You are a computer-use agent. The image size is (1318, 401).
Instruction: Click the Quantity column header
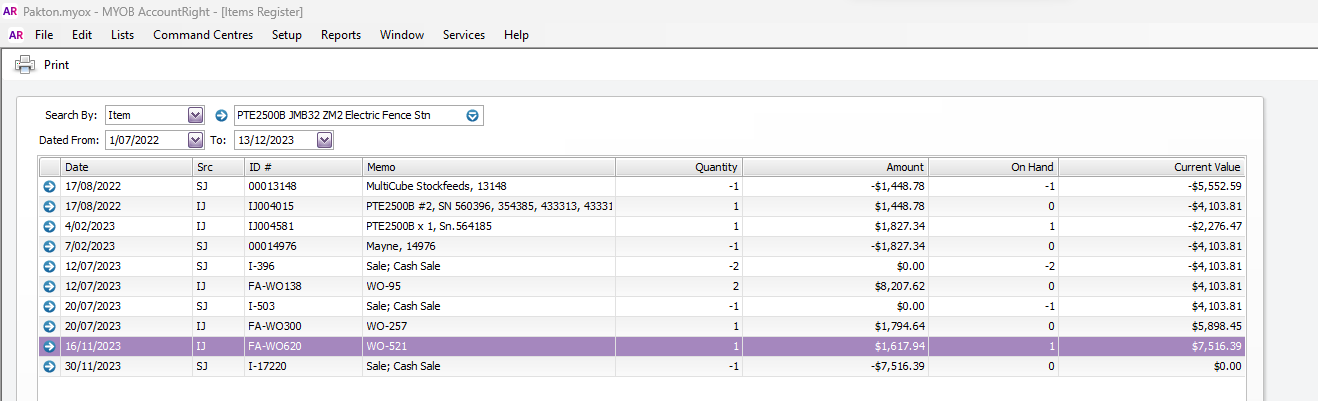(678, 167)
